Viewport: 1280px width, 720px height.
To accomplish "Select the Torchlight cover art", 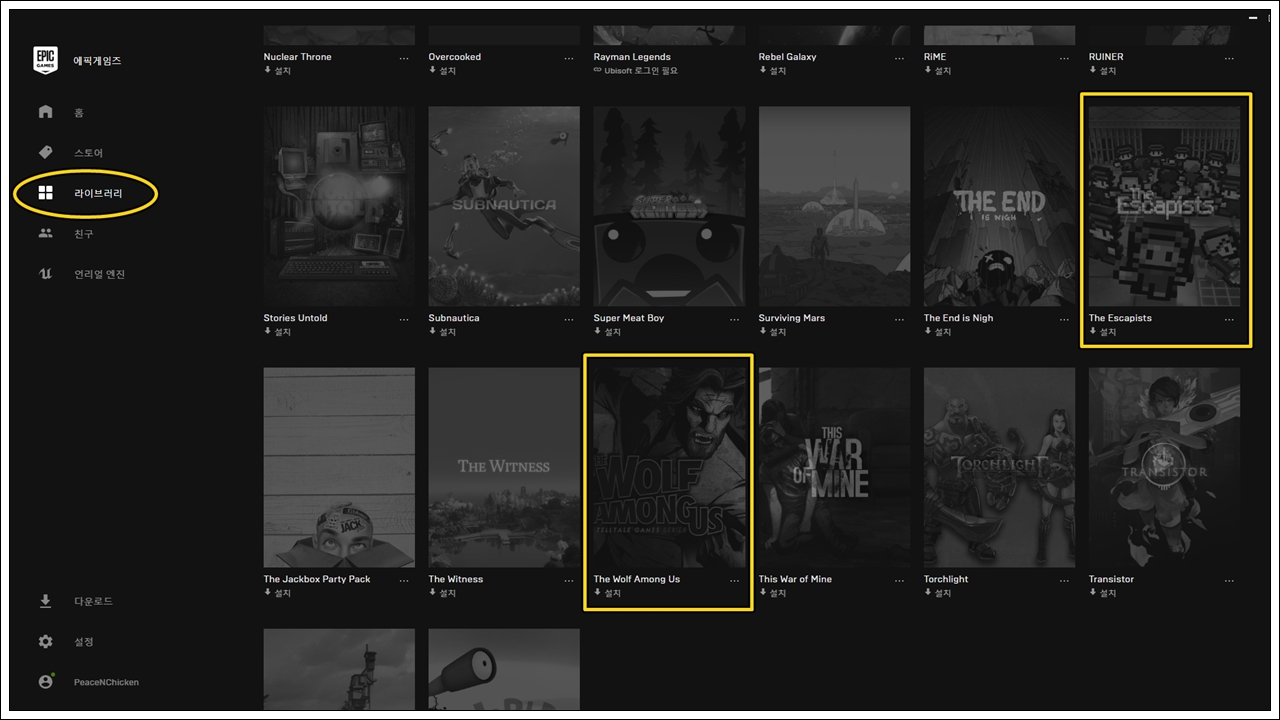I will coord(999,467).
